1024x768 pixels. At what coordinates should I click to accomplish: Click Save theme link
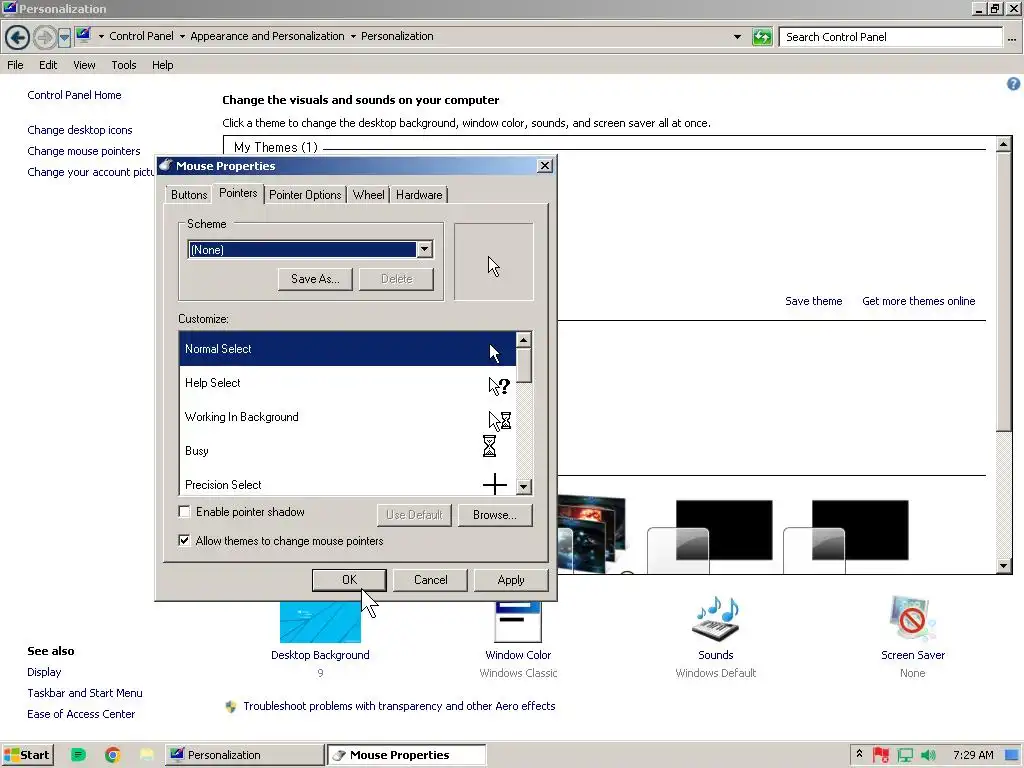[x=813, y=301]
